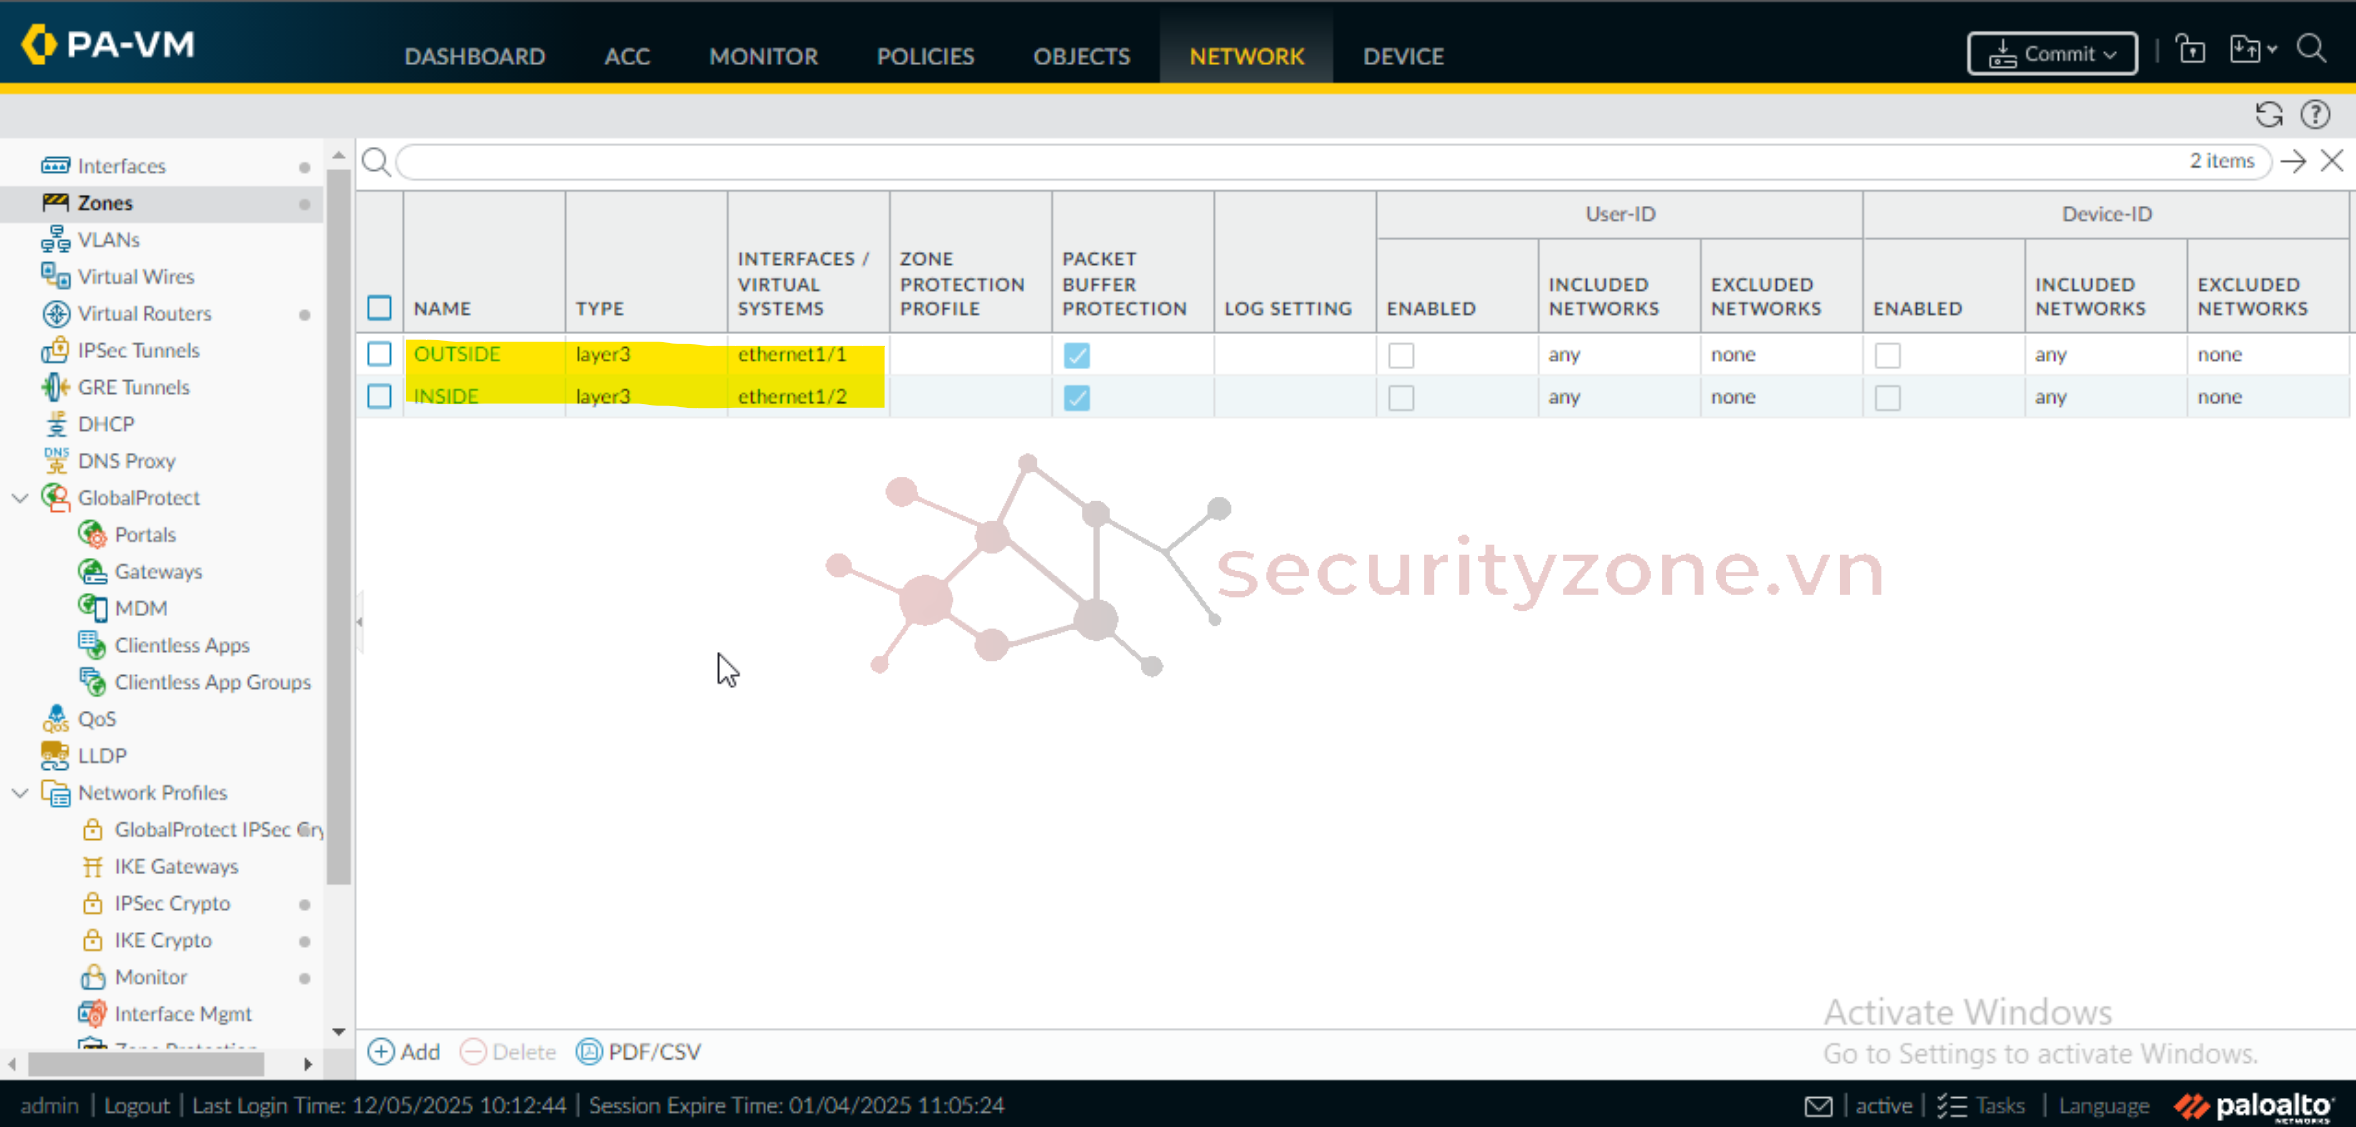Toggle the select-all checkbox in the table header
Screen dimensions: 2356x1127
pyautogui.click(x=379, y=307)
